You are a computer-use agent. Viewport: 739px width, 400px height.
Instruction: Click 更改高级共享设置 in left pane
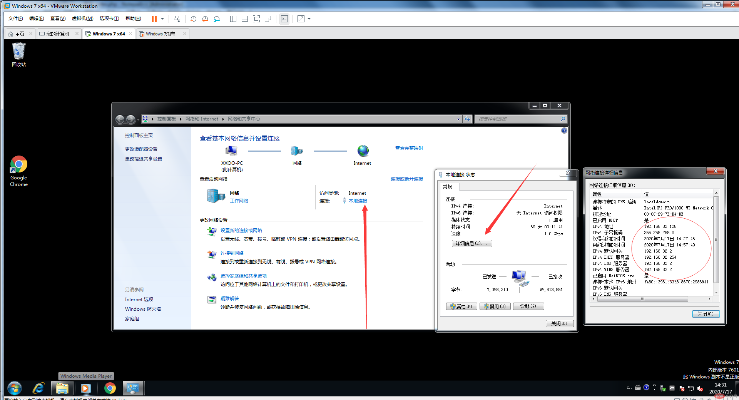[143, 159]
